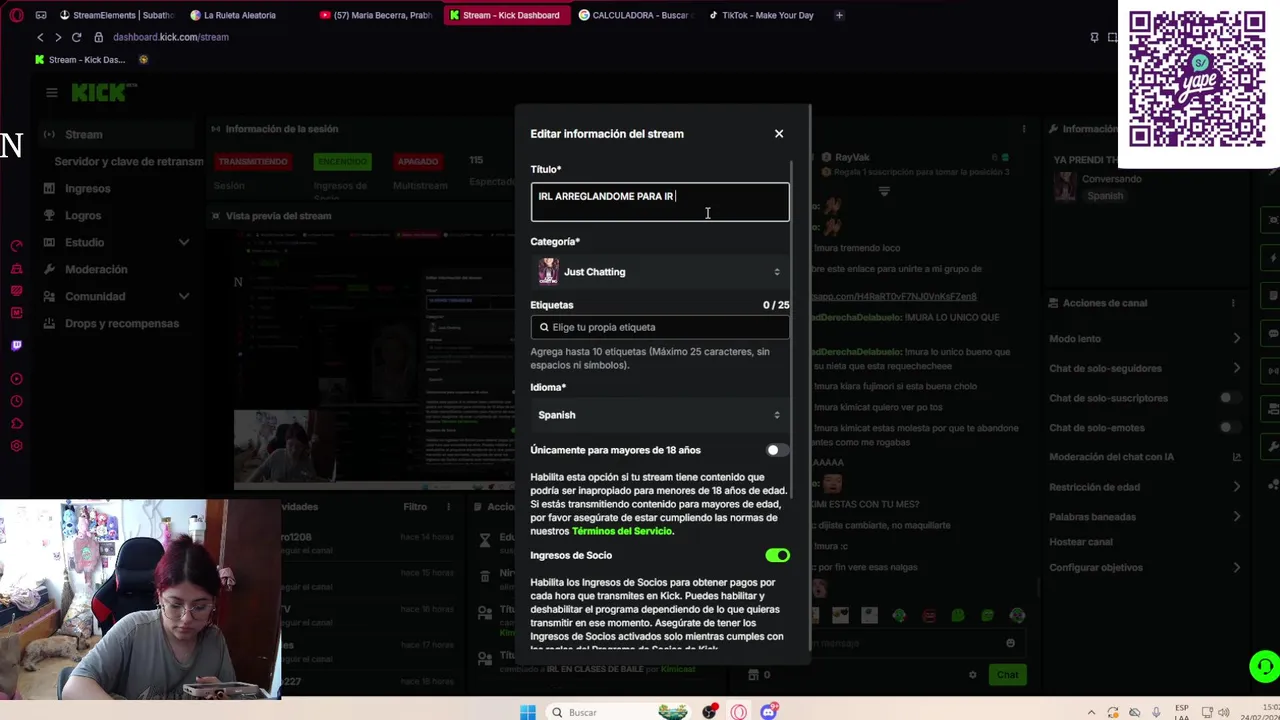Expand Modo lento option
This screenshot has height=720, width=1280.
coord(1145,338)
